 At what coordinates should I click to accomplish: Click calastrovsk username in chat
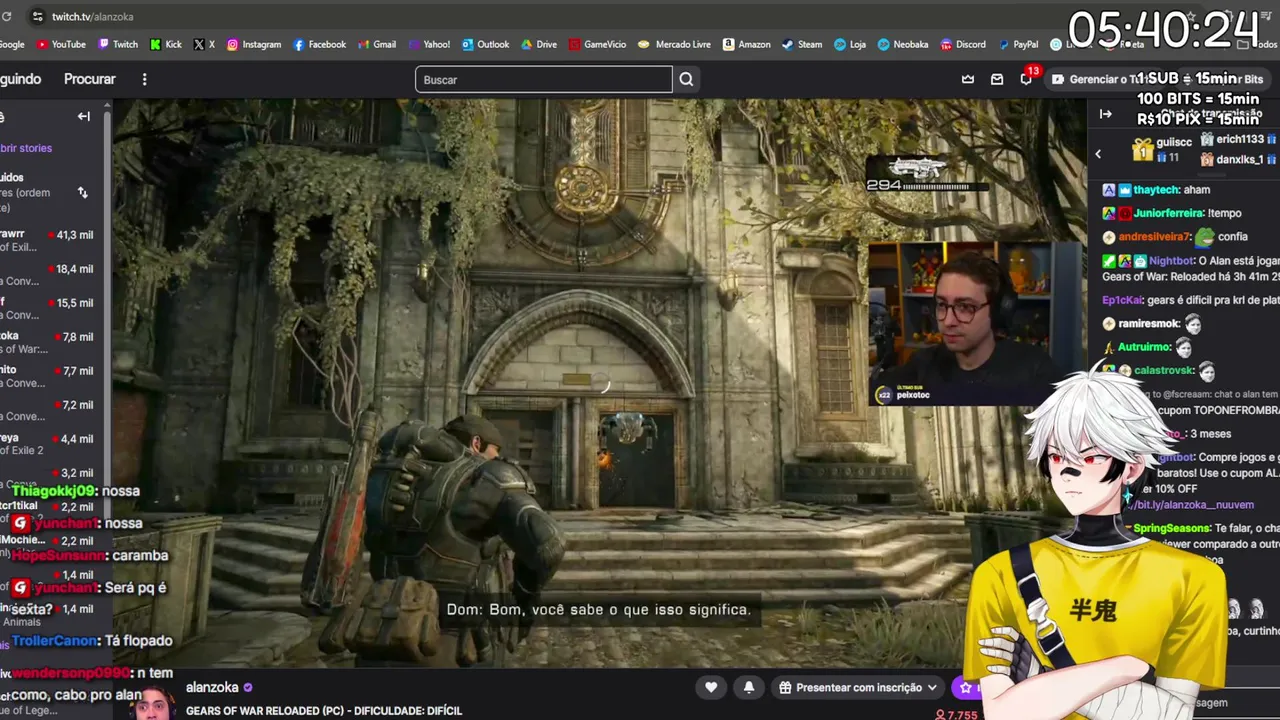(1165, 371)
